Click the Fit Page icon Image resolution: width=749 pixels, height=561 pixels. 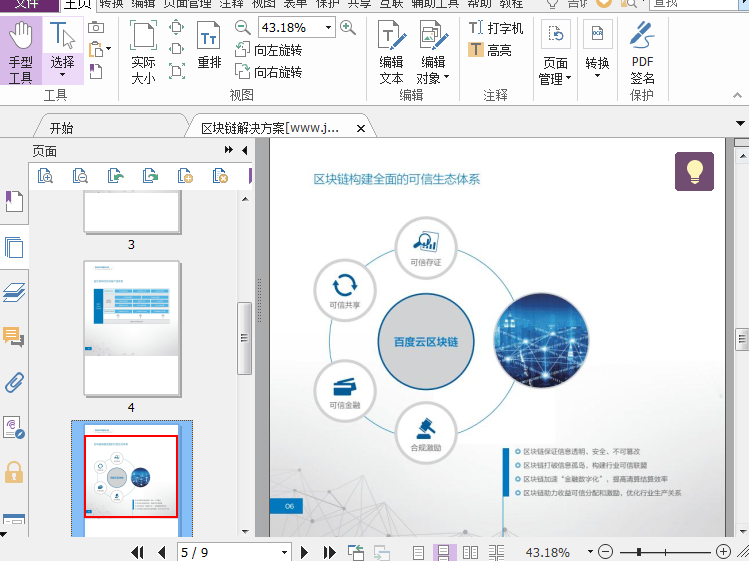[177, 27]
